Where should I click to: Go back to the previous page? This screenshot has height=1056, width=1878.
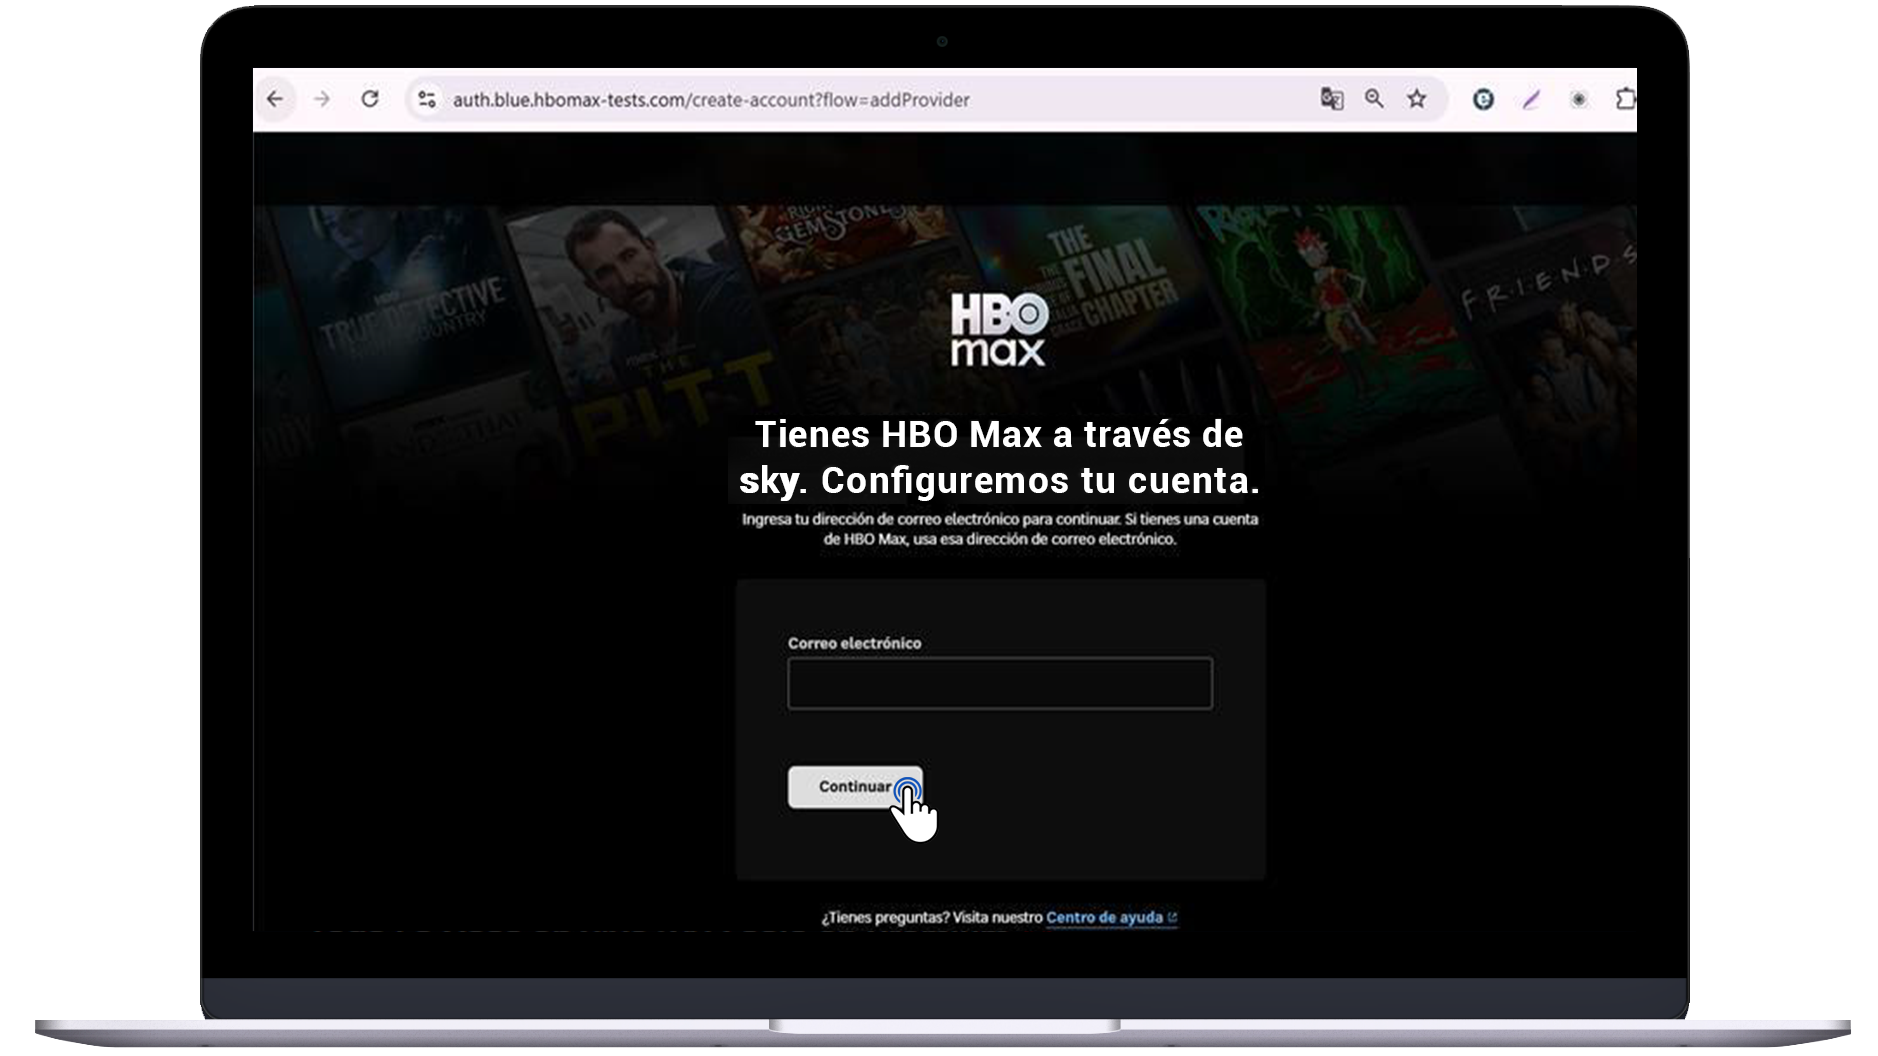pyautogui.click(x=275, y=99)
